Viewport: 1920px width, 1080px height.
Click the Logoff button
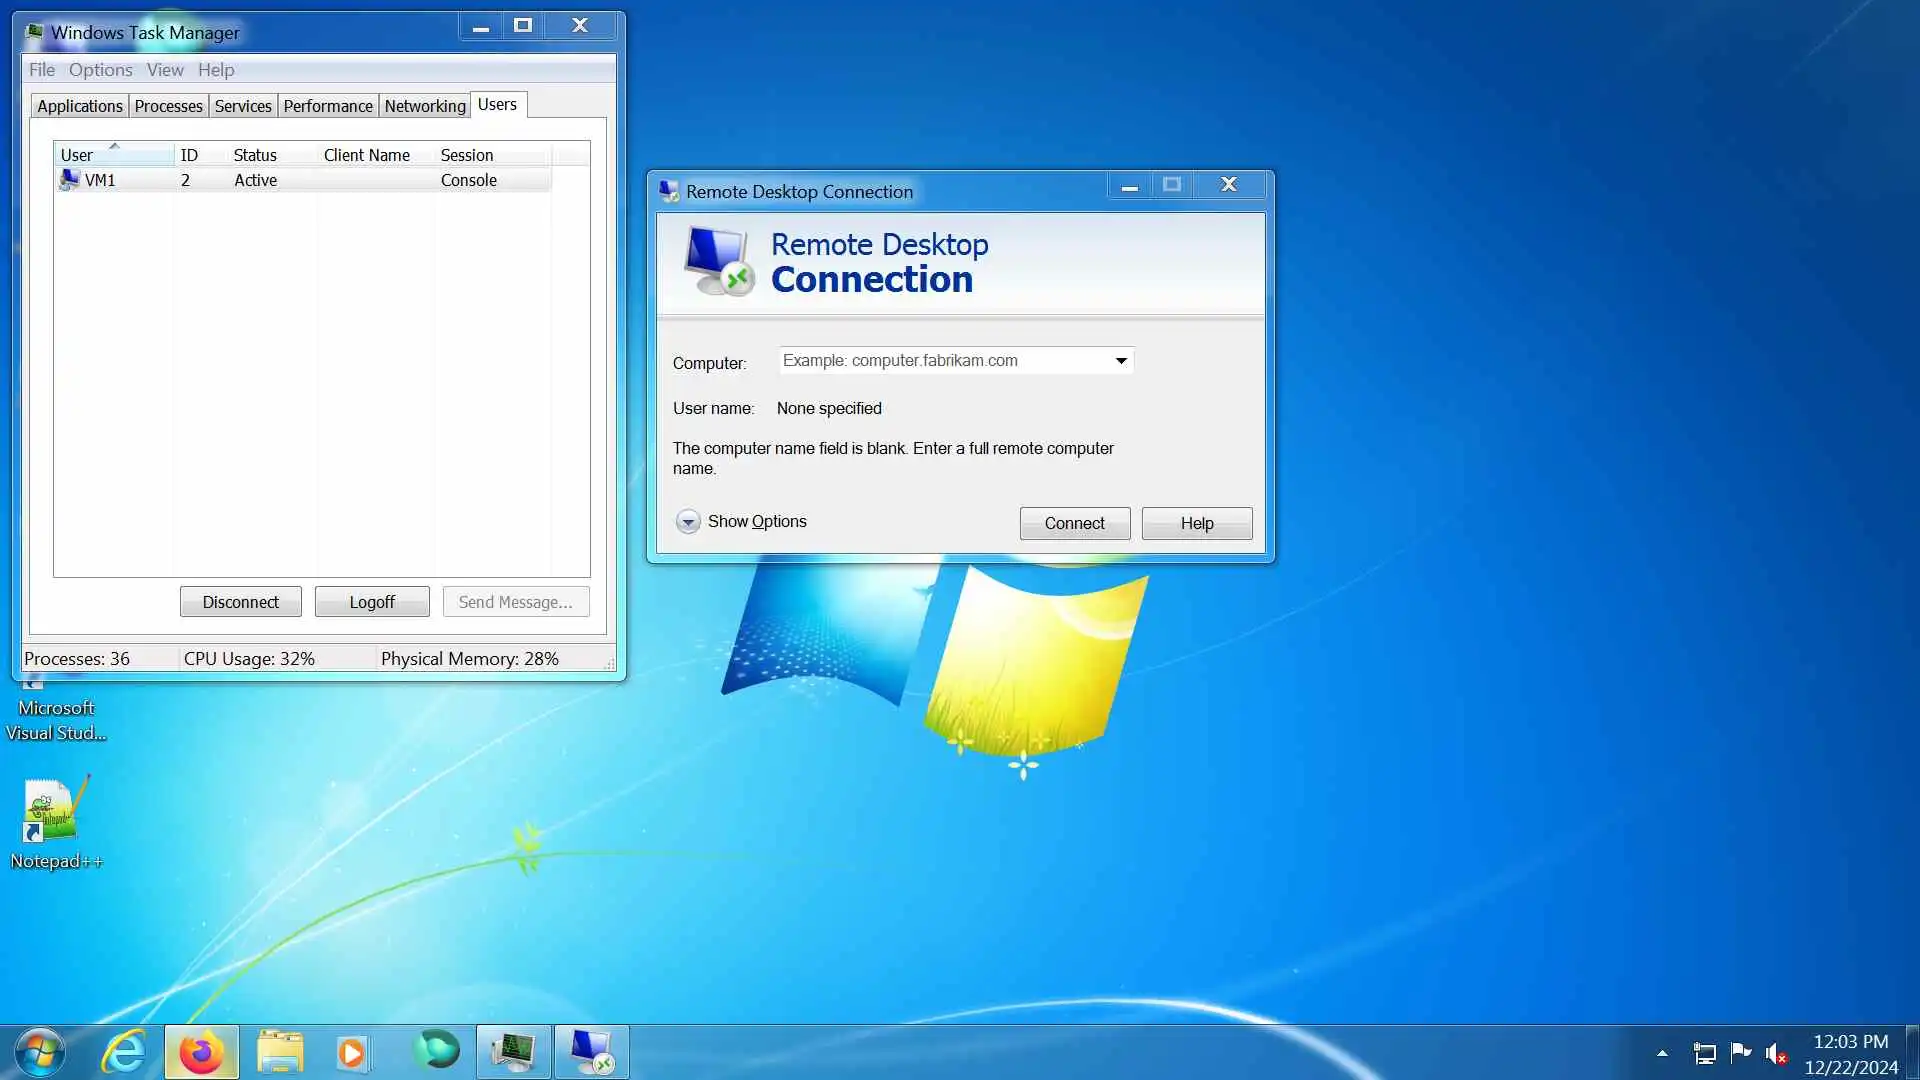pyautogui.click(x=372, y=602)
